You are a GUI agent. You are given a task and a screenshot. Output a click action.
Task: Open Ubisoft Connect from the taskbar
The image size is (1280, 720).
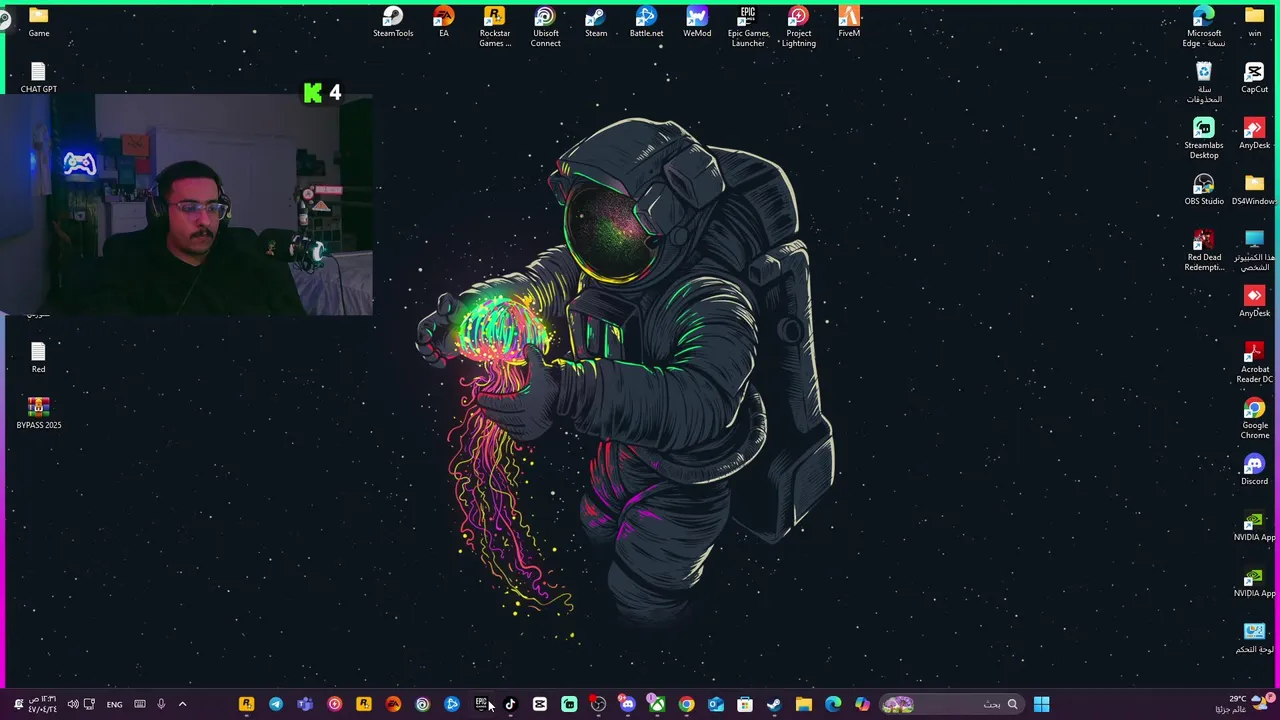pyautogui.click(x=422, y=704)
